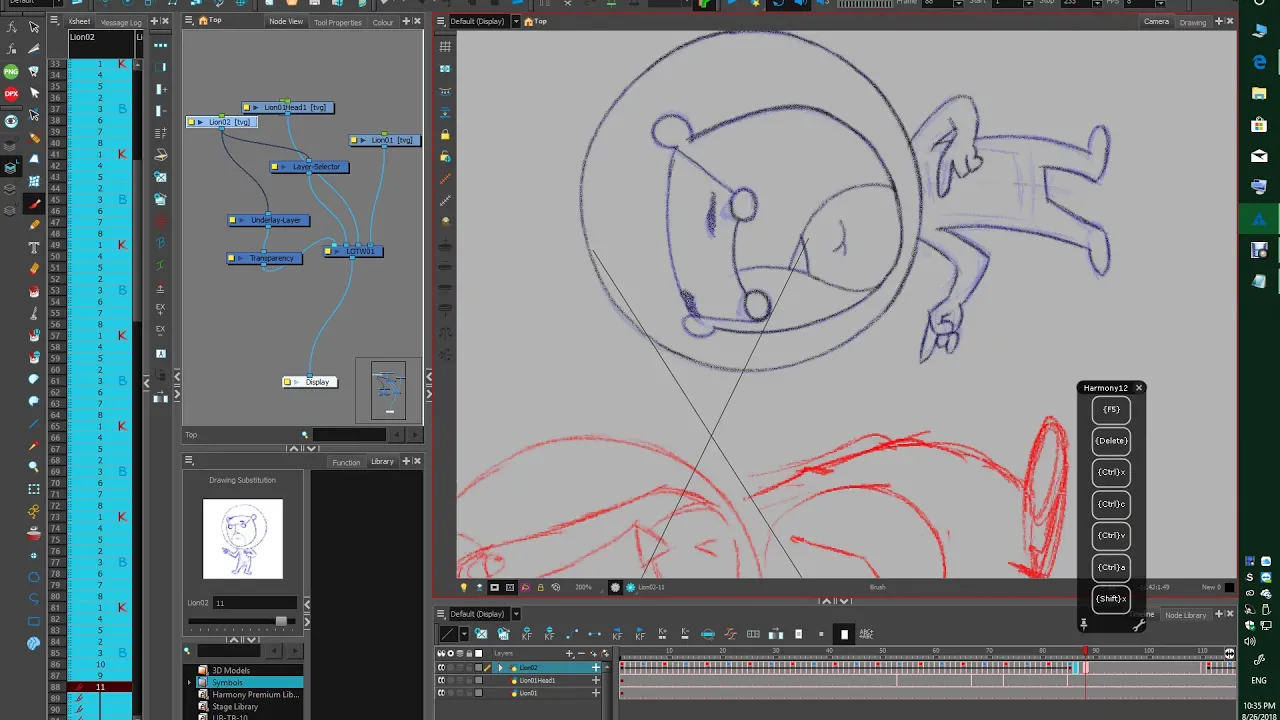1280x720 pixels.
Task: Select the Text tool
Action: click(x=34, y=247)
